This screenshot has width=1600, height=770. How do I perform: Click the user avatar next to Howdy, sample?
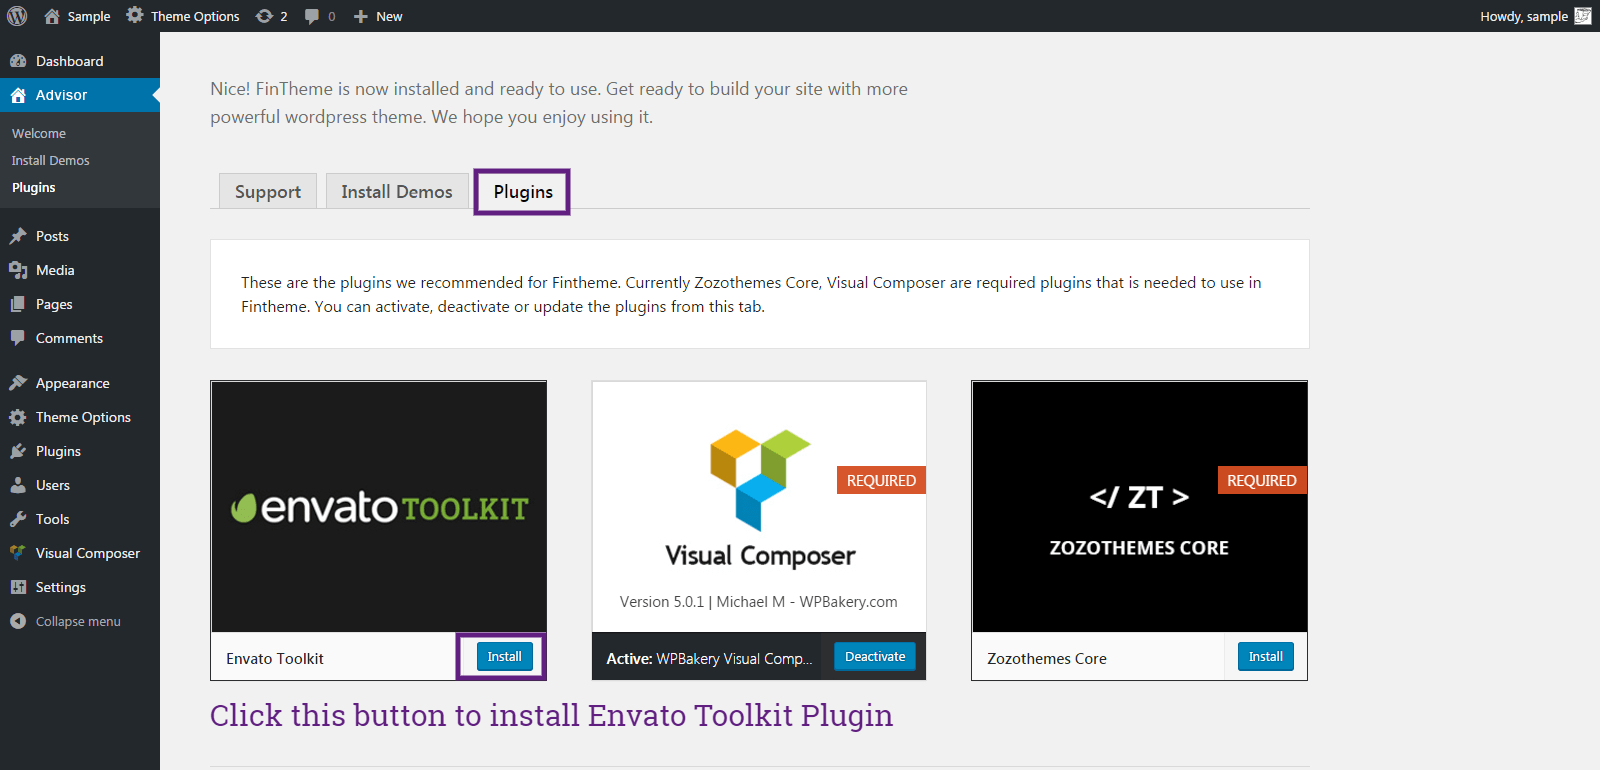pos(1583,16)
